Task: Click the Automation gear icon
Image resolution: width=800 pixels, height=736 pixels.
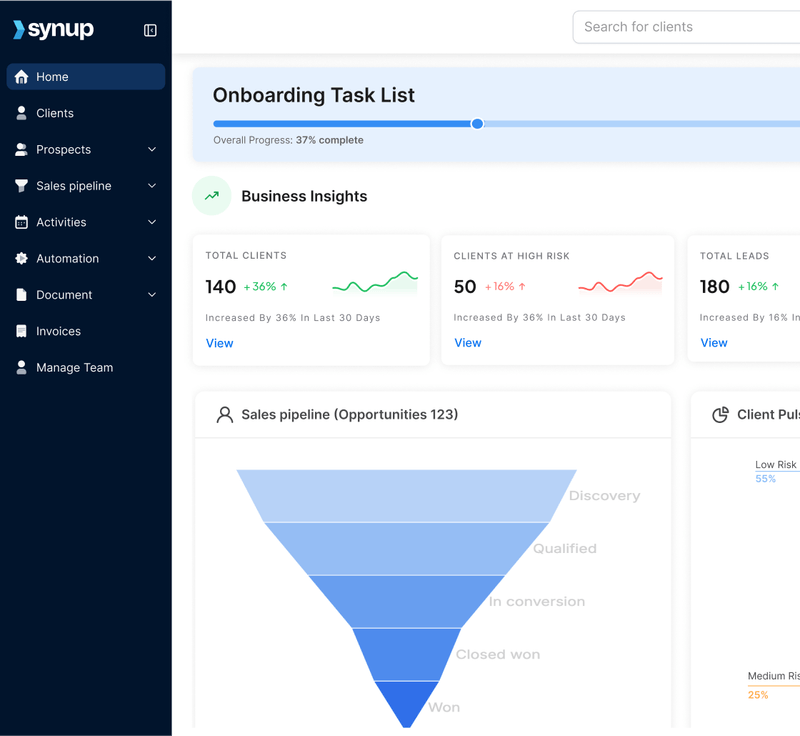Action: 22,258
